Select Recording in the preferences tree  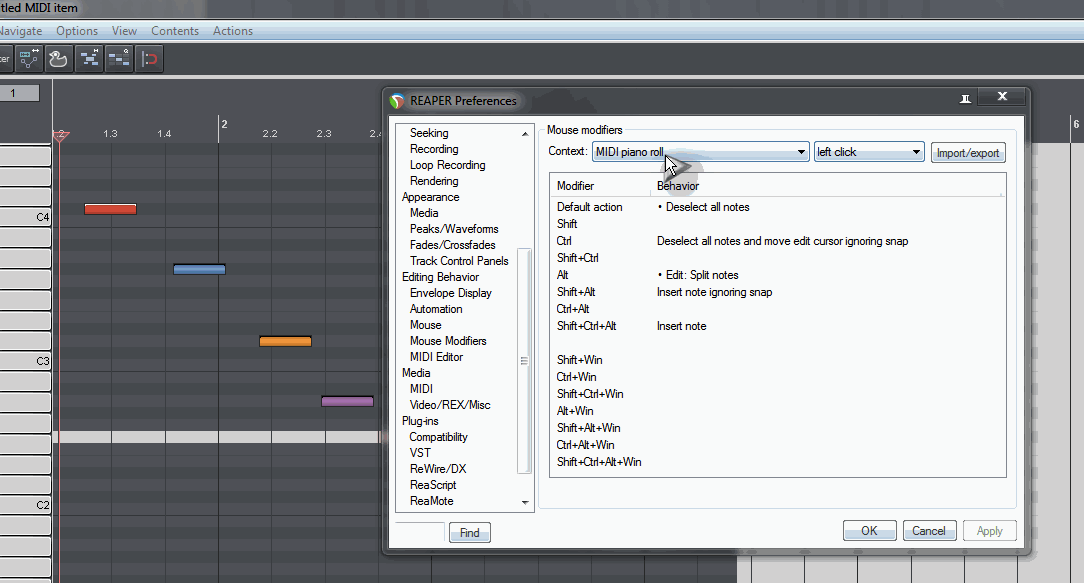(434, 149)
